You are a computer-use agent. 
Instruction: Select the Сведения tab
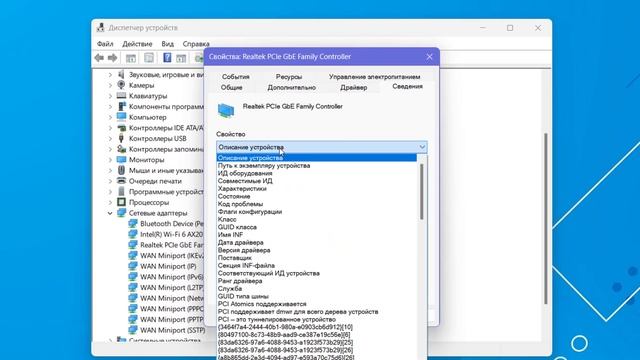tap(407, 86)
